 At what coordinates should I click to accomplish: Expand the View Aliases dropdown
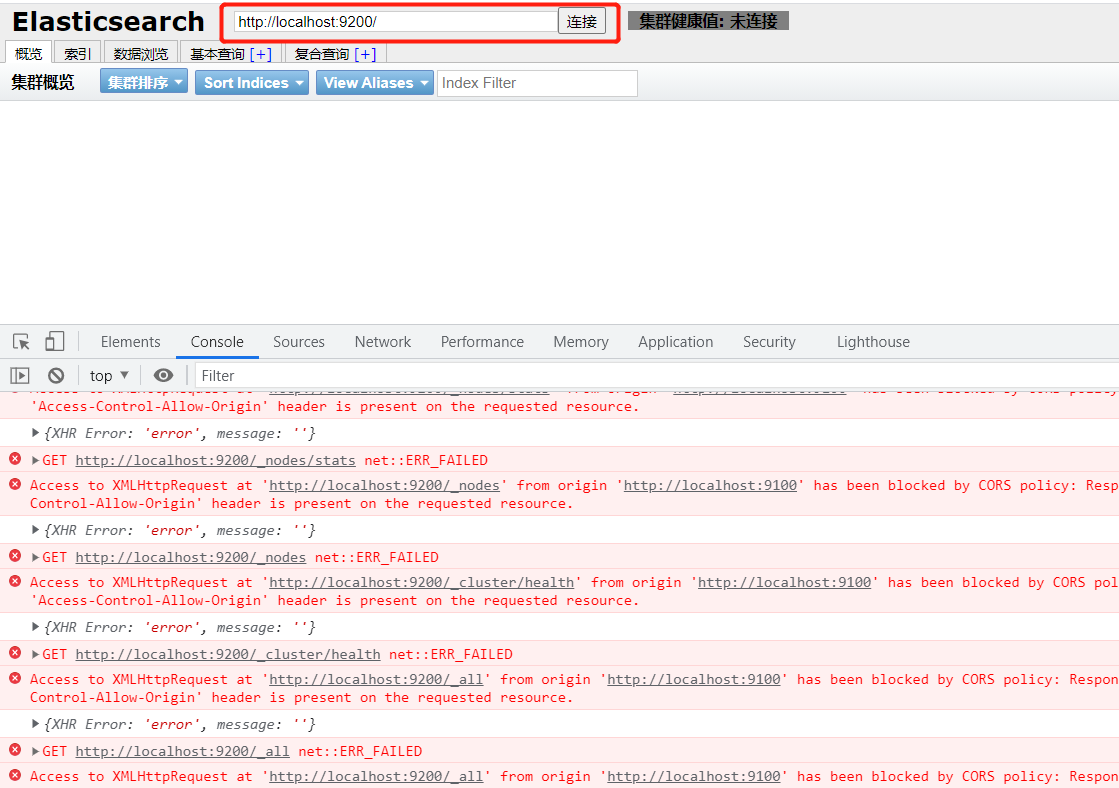coord(374,83)
